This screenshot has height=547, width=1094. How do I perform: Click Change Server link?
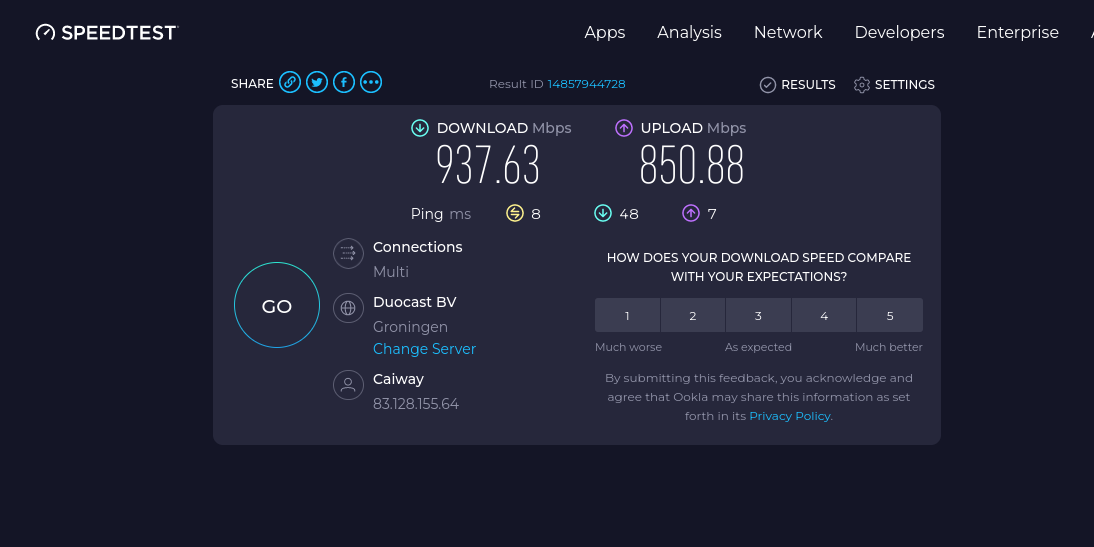point(424,349)
